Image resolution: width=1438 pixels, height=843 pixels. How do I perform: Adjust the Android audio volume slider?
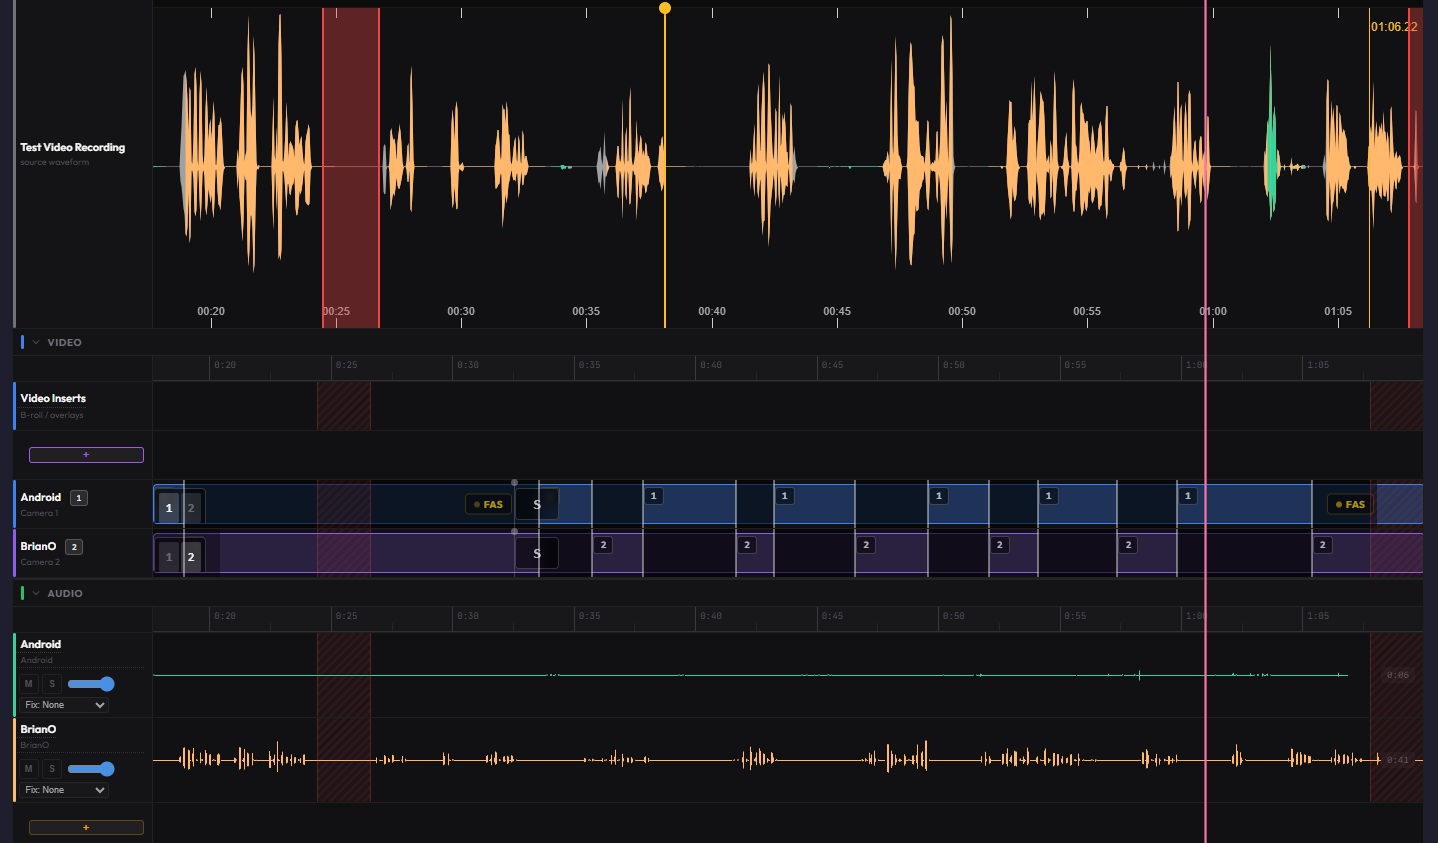(x=91, y=684)
